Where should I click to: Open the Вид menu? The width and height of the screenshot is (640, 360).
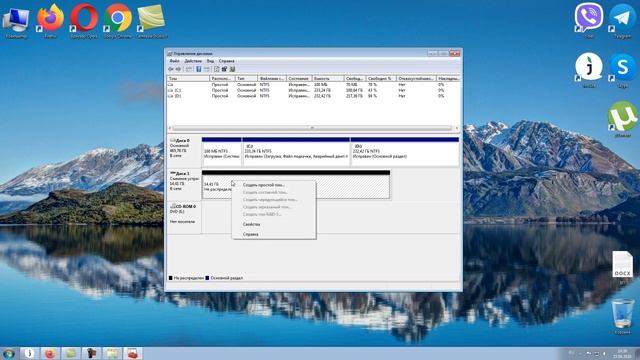pos(210,61)
